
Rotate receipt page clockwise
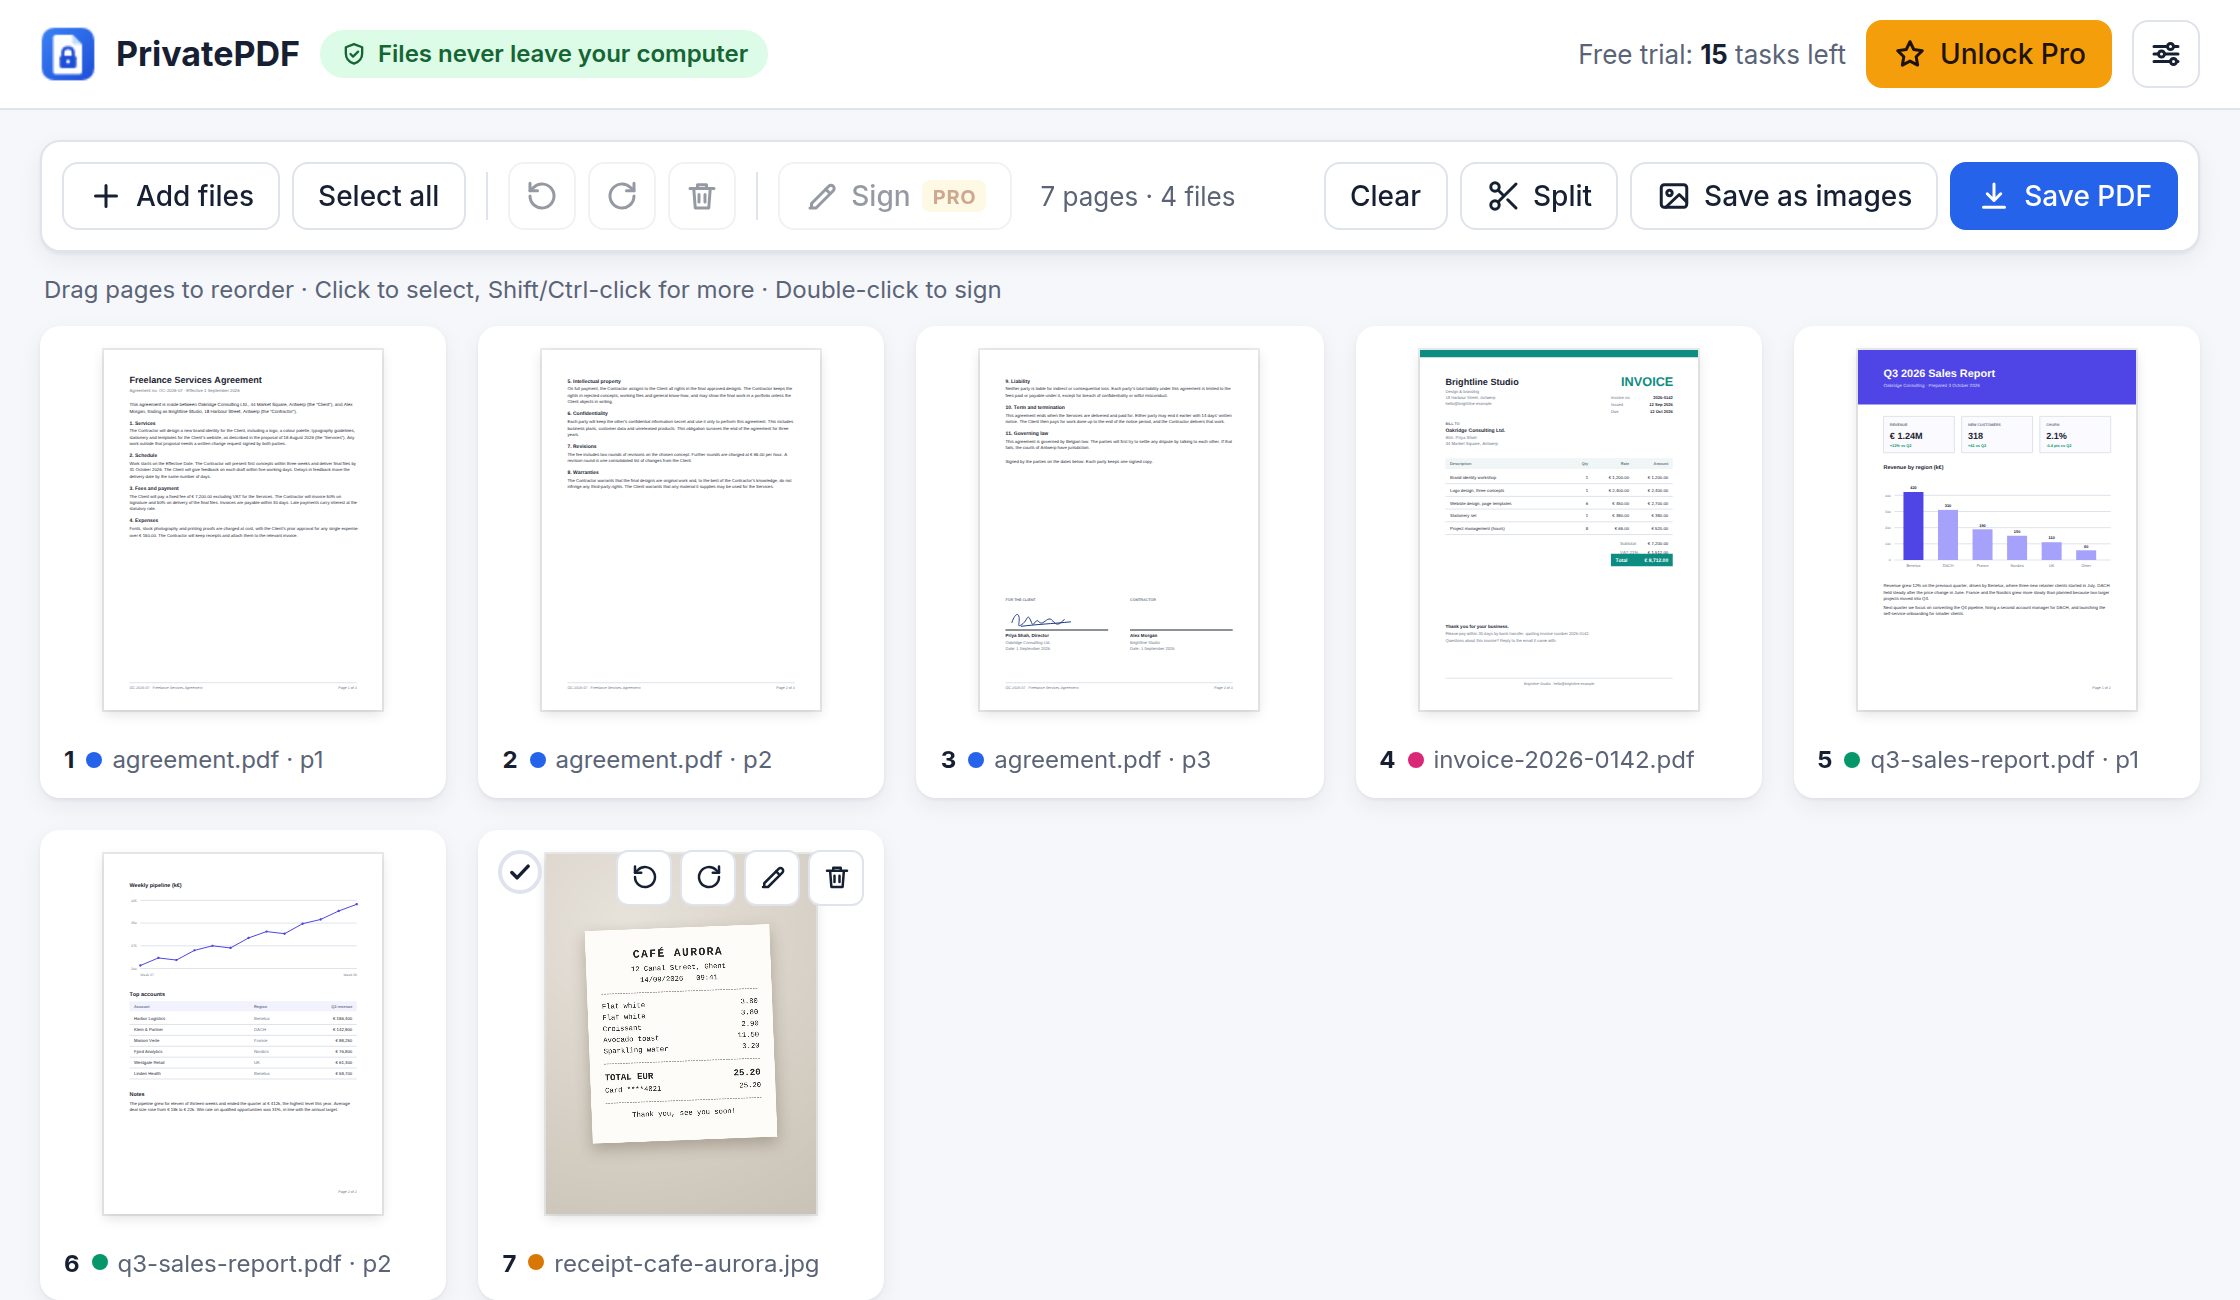pos(709,878)
